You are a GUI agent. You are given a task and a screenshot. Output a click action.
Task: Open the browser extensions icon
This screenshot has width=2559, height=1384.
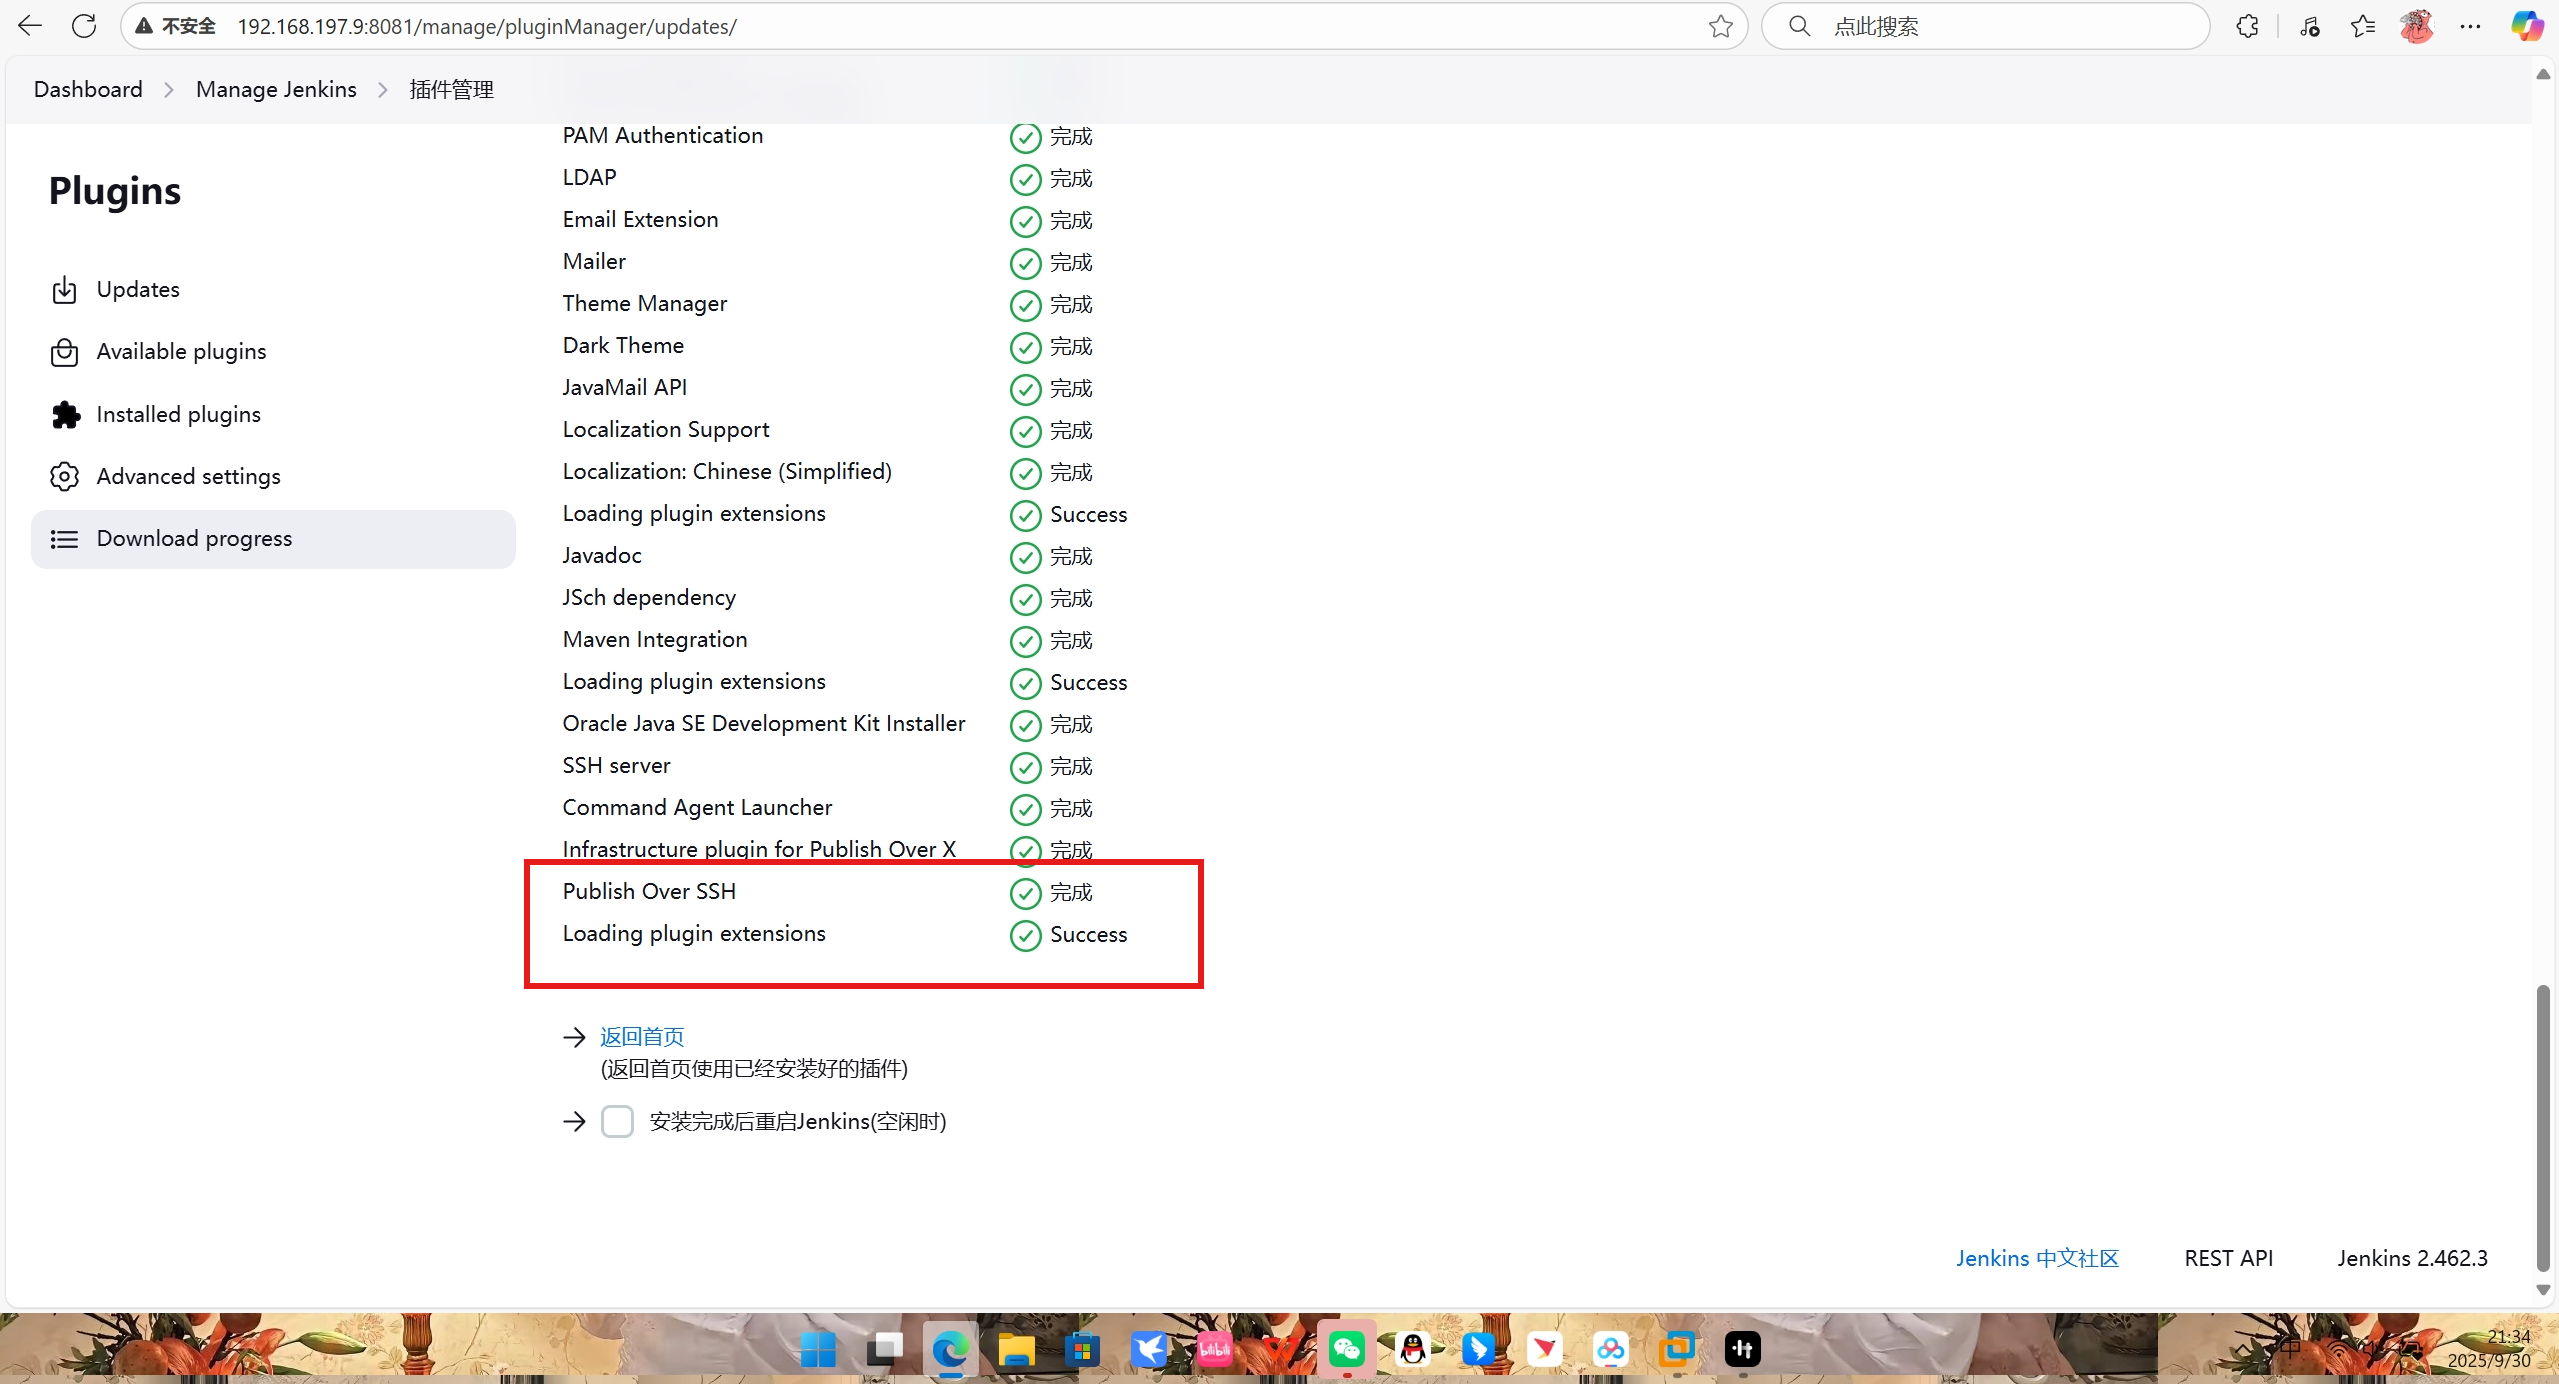click(x=2247, y=27)
